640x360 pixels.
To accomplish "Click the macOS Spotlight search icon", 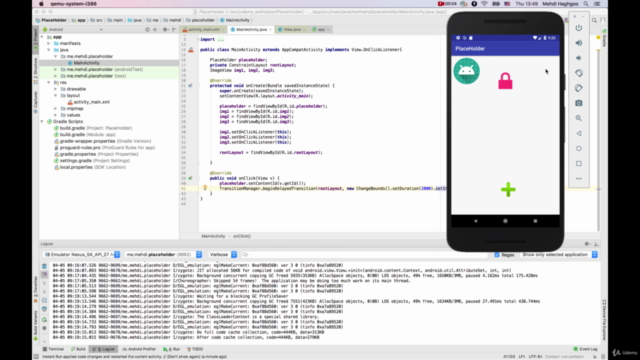I will [586, 4].
